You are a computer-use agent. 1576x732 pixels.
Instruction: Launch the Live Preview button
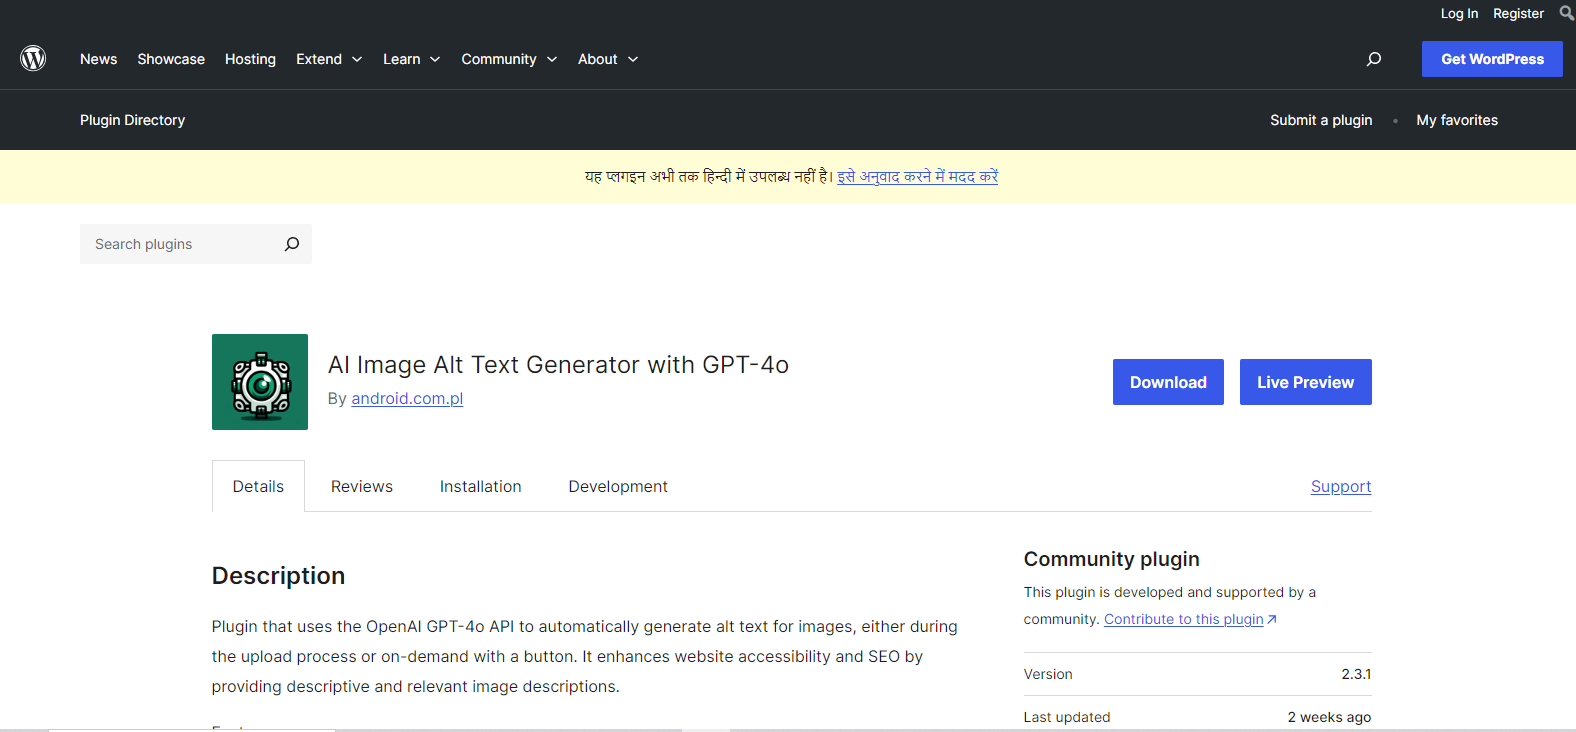[x=1306, y=382]
